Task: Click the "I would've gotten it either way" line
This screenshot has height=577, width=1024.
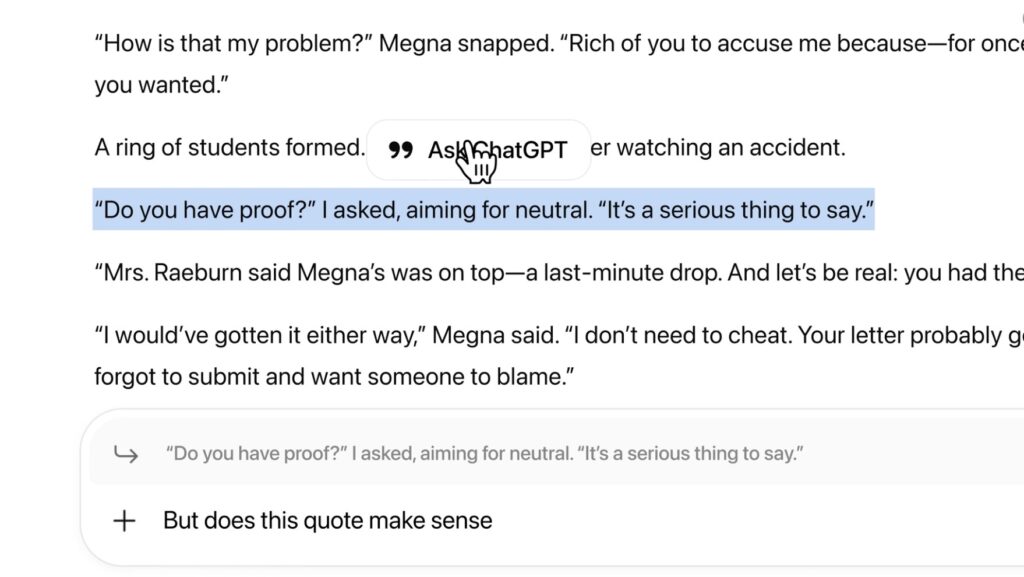Action: (x=559, y=335)
